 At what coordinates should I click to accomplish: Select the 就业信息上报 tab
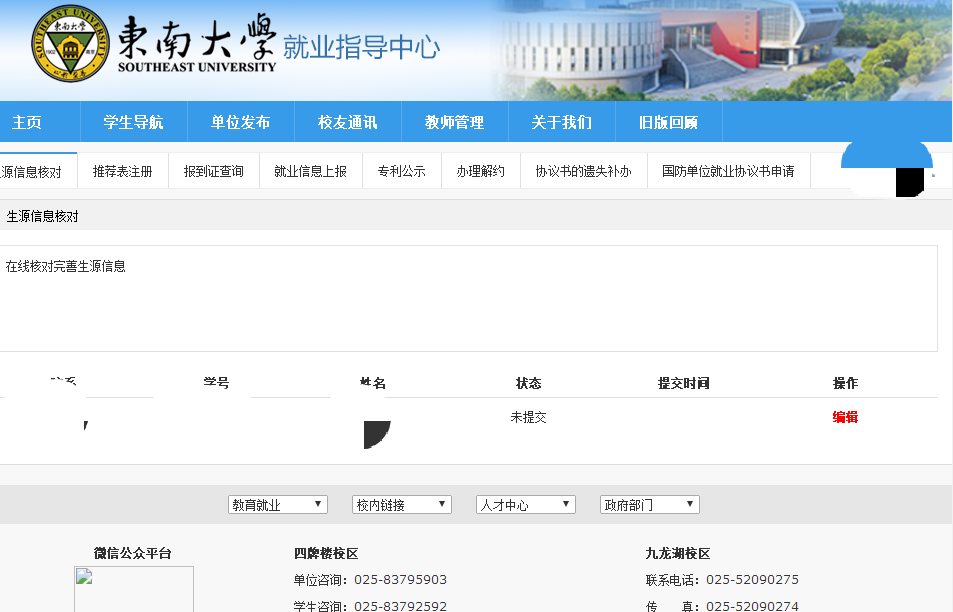(x=310, y=171)
